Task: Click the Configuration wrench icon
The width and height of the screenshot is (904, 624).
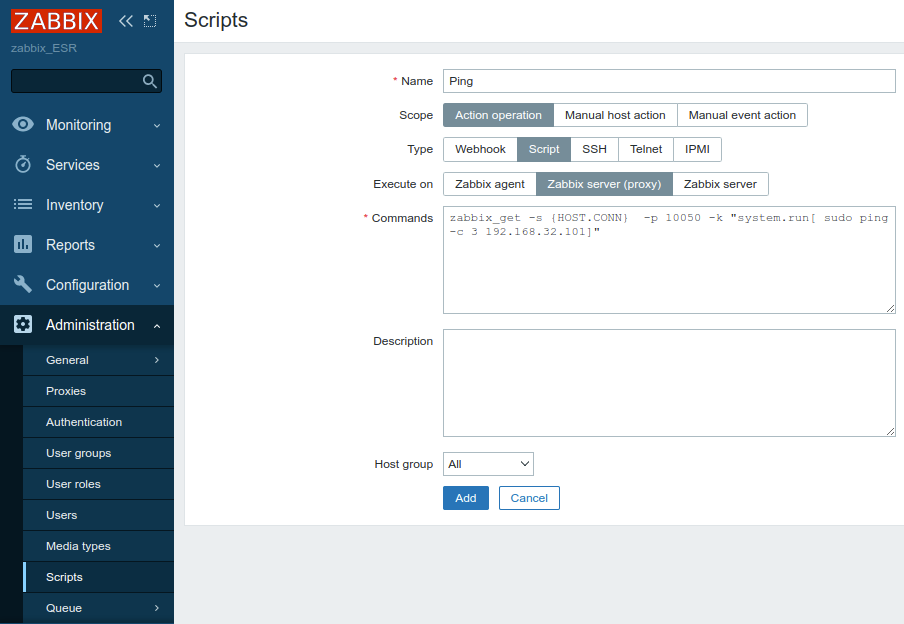Action: coord(23,284)
